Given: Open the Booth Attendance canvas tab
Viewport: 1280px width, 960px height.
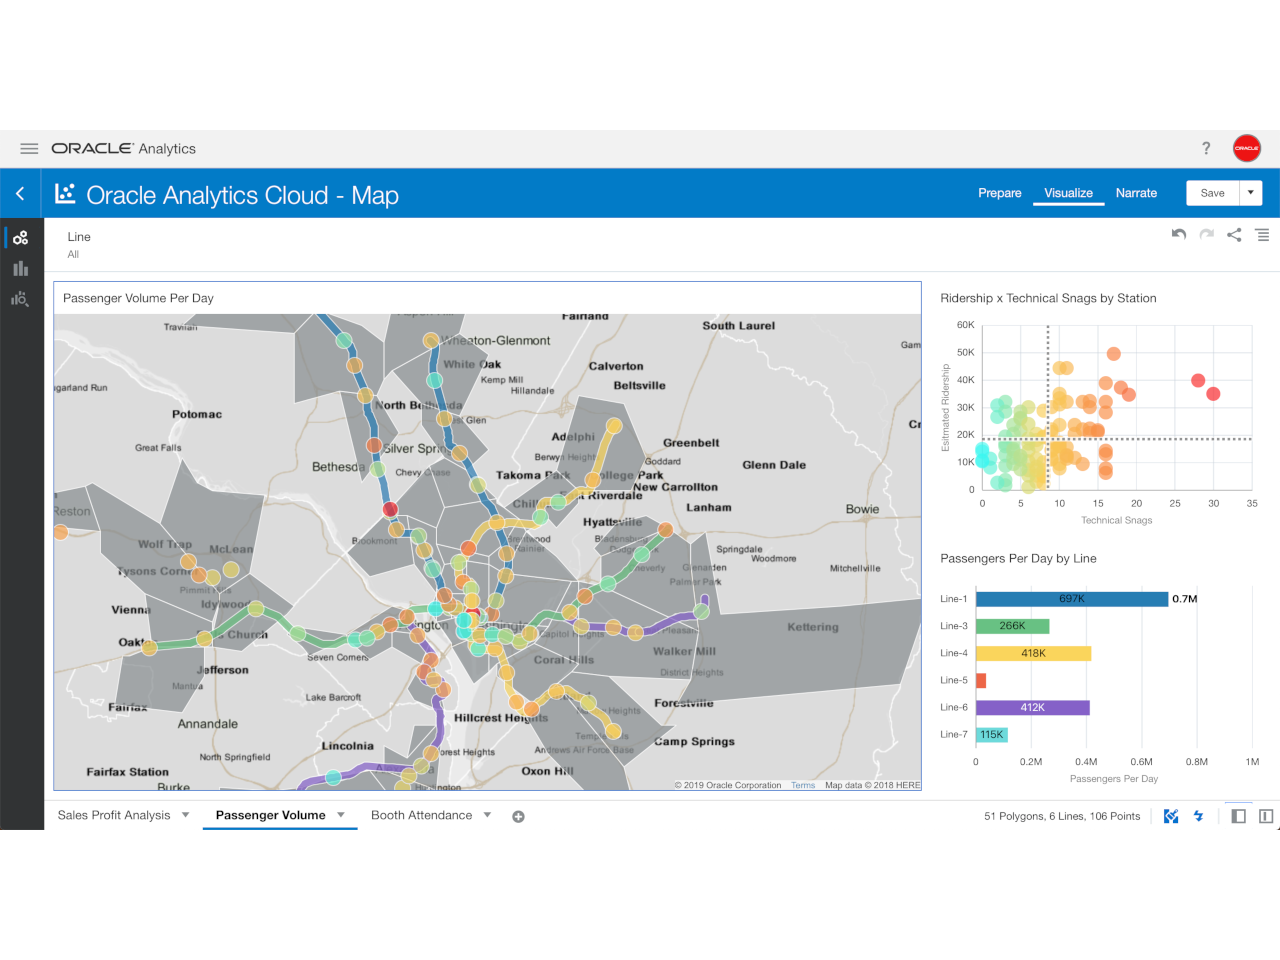Looking at the screenshot, I should click(421, 815).
